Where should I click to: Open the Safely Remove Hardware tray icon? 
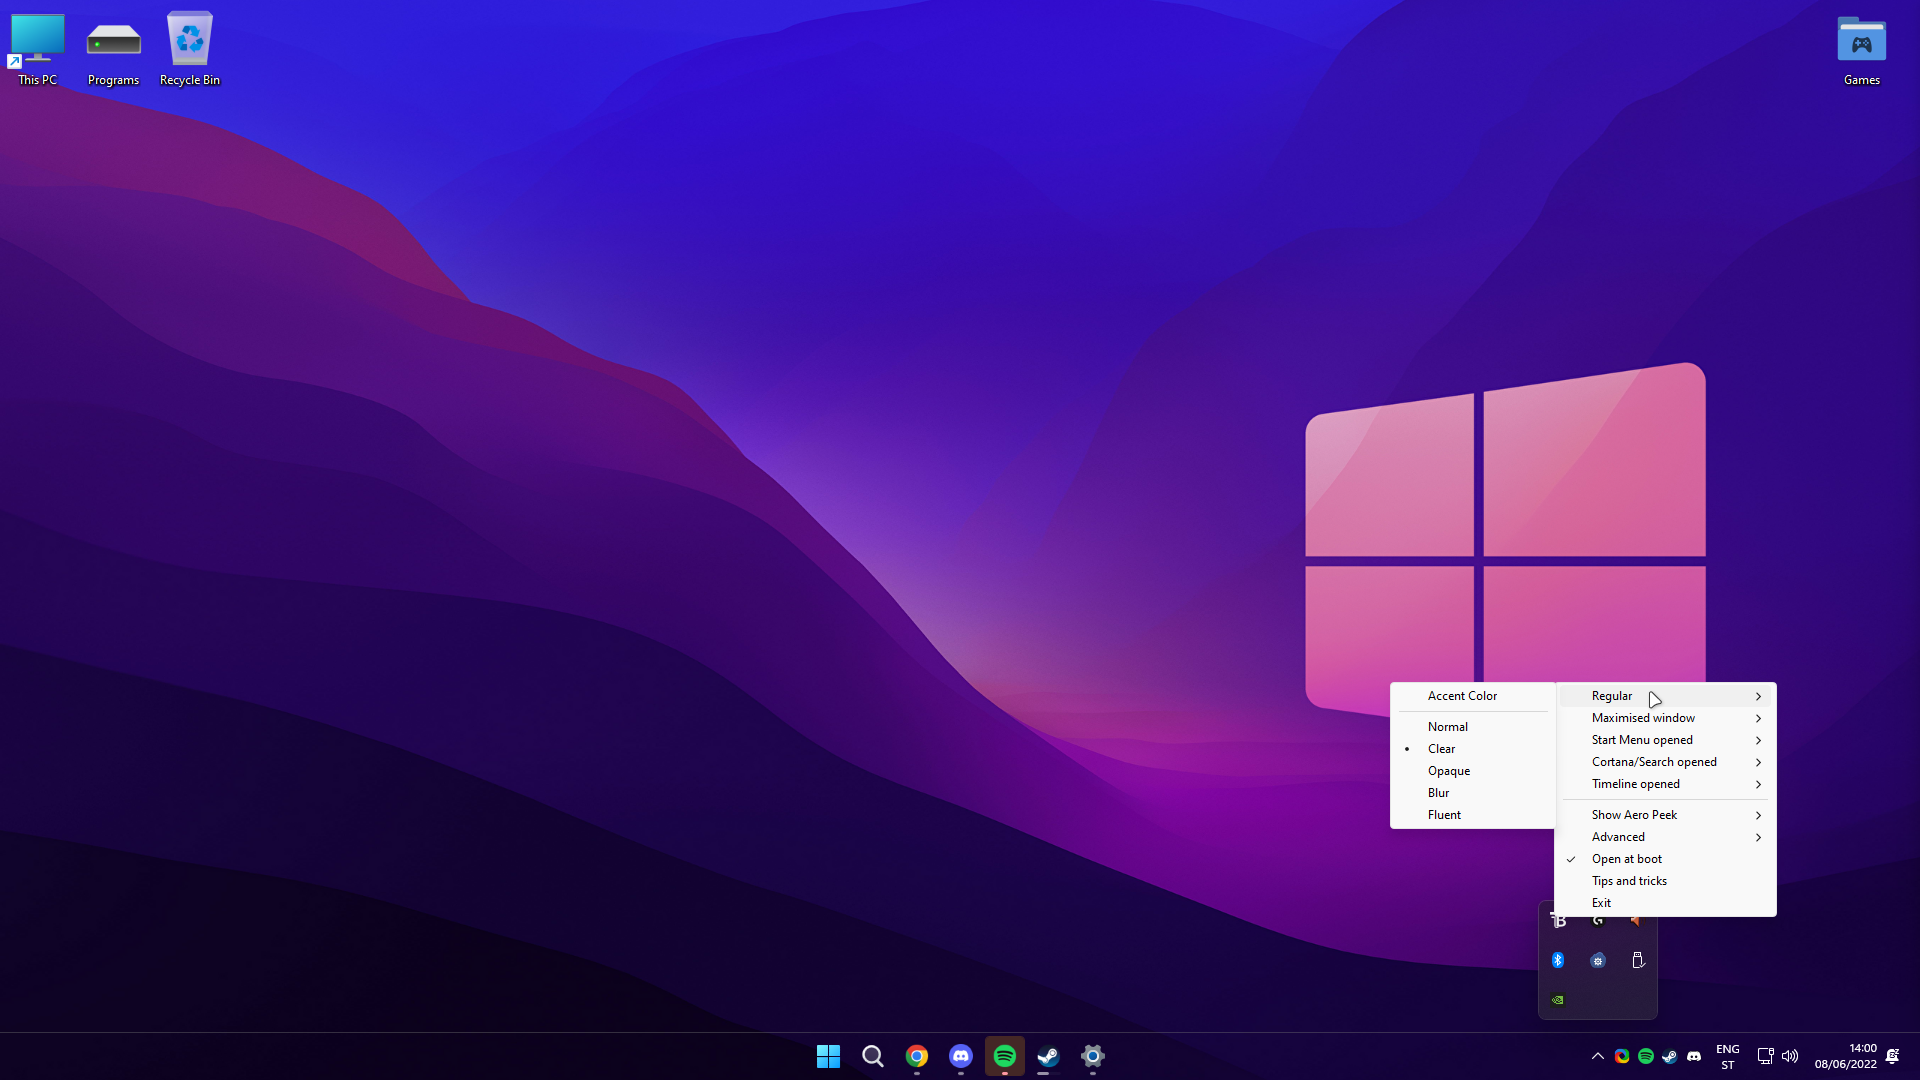click(x=1637, y=959)
